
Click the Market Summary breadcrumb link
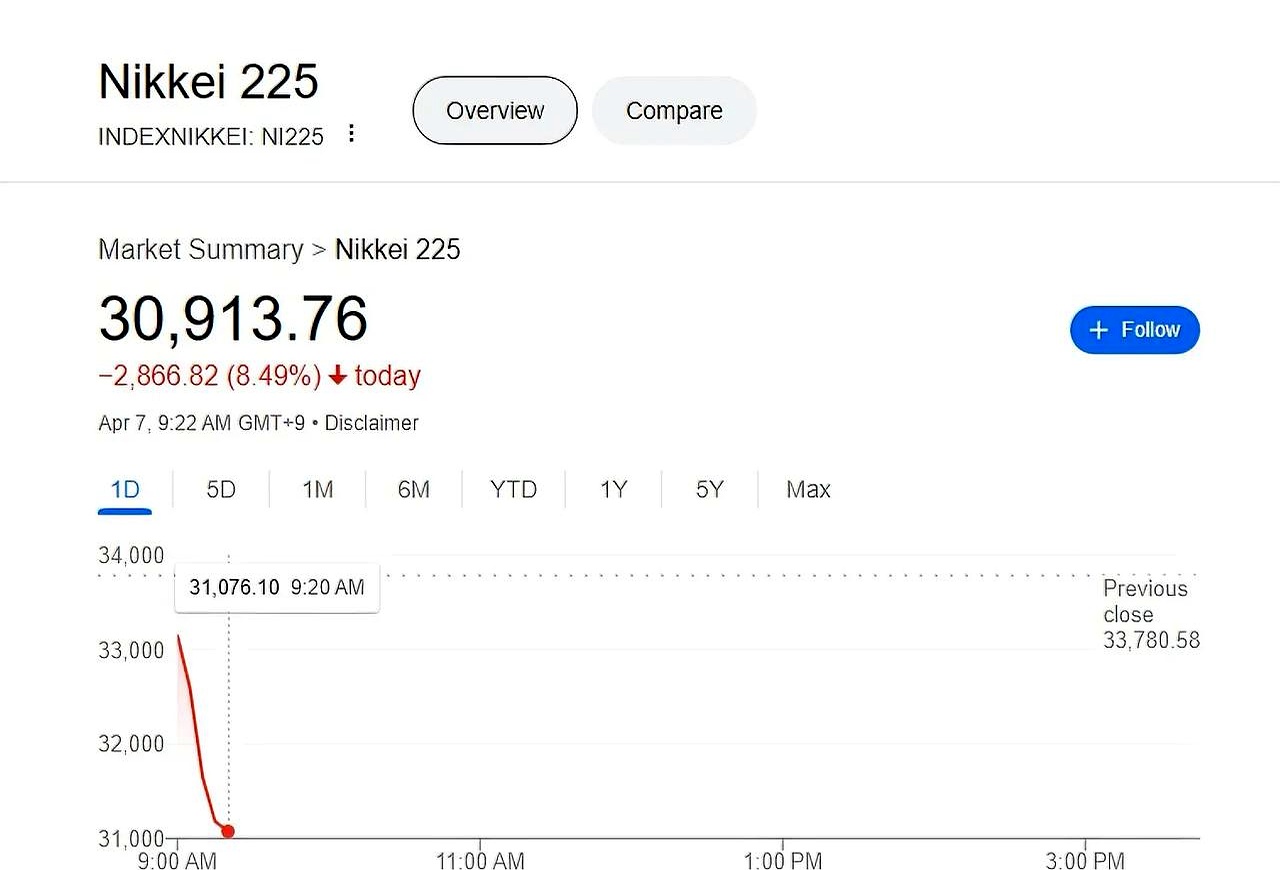pos(200,249)
